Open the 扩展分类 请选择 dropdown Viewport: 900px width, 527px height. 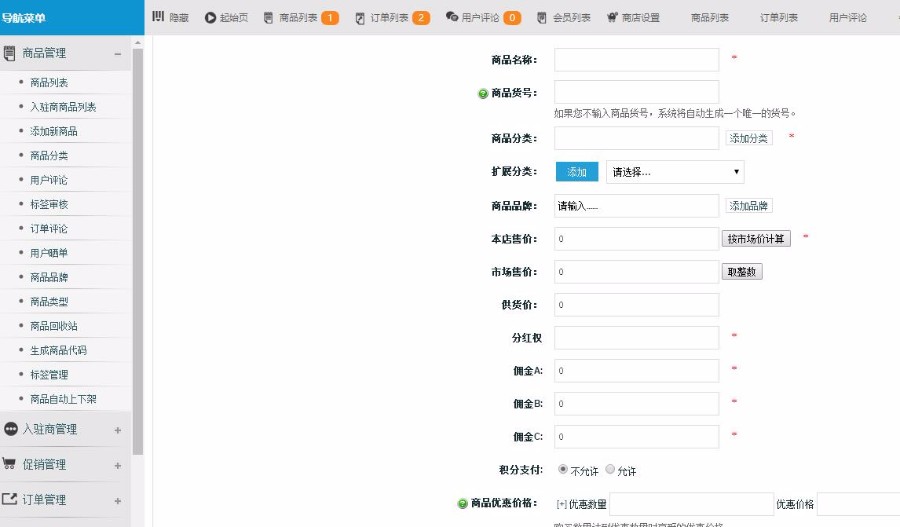pyautogui.click(x=675, y=172)
